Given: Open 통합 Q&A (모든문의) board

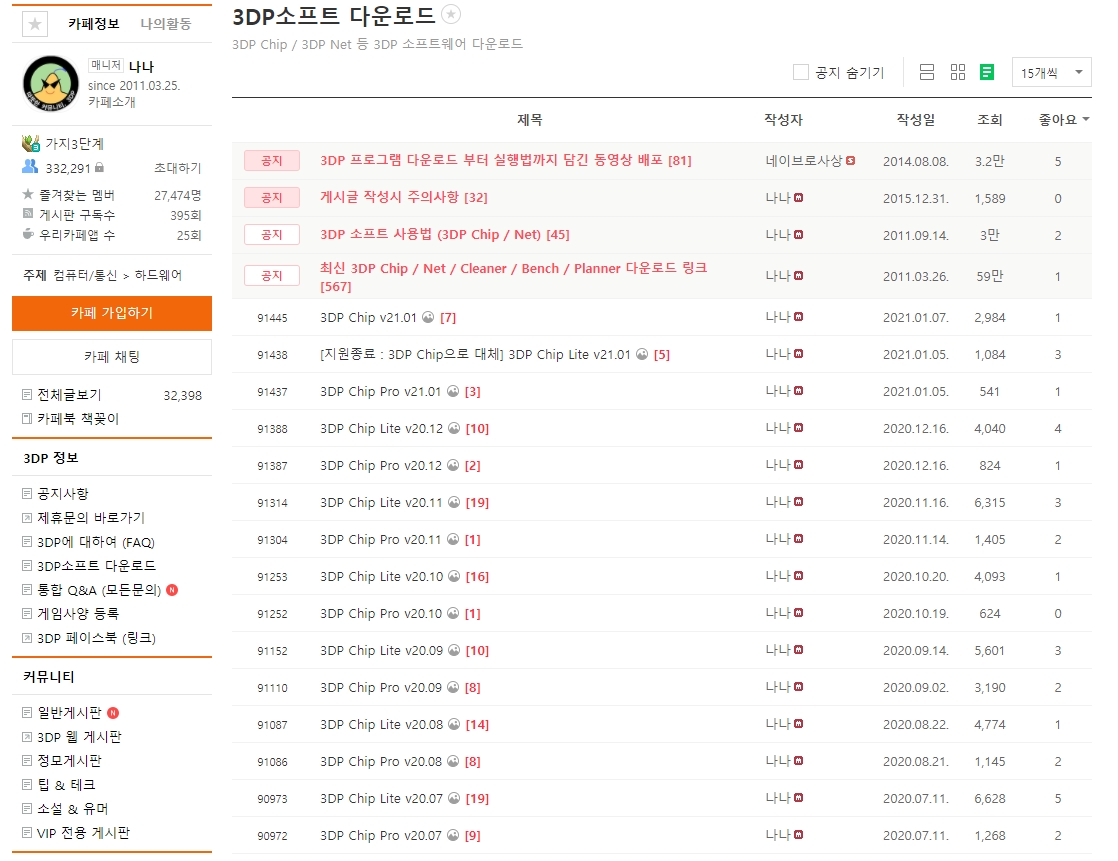Looking at the screenshot, I should pos(99,590).
